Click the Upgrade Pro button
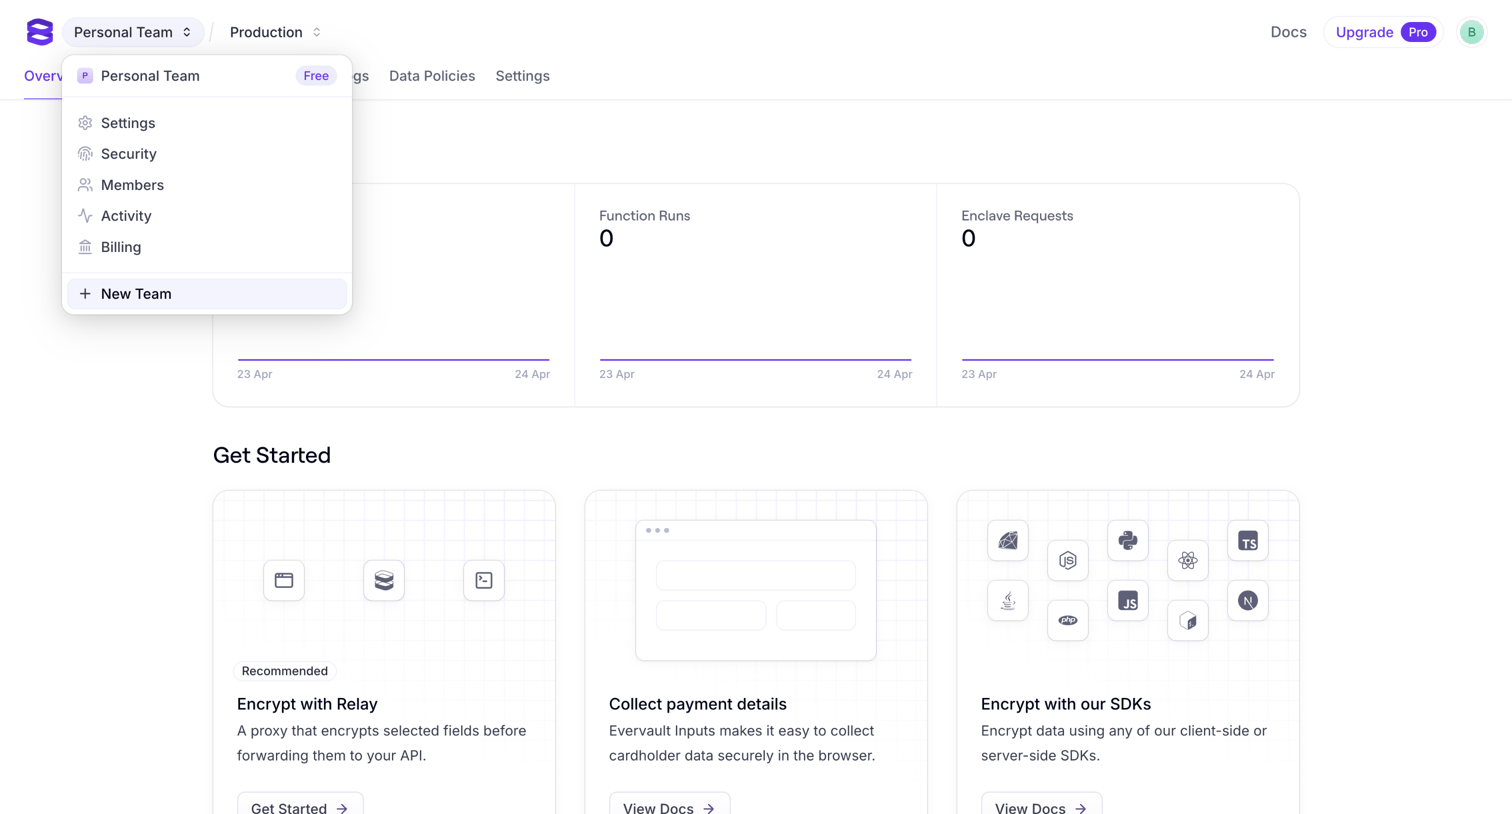 coord(1384,32)
